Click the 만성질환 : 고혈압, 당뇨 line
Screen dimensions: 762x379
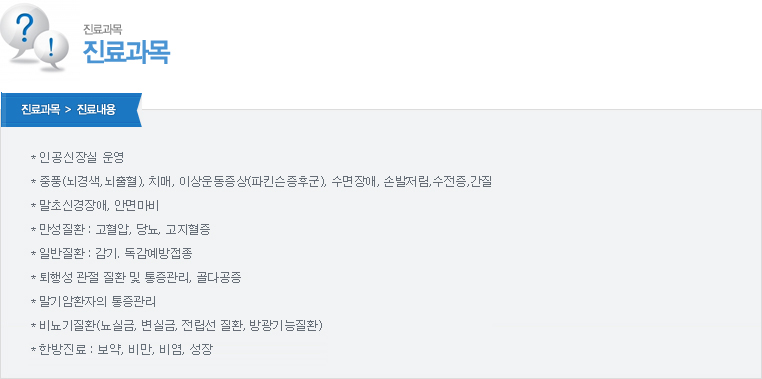121,230
